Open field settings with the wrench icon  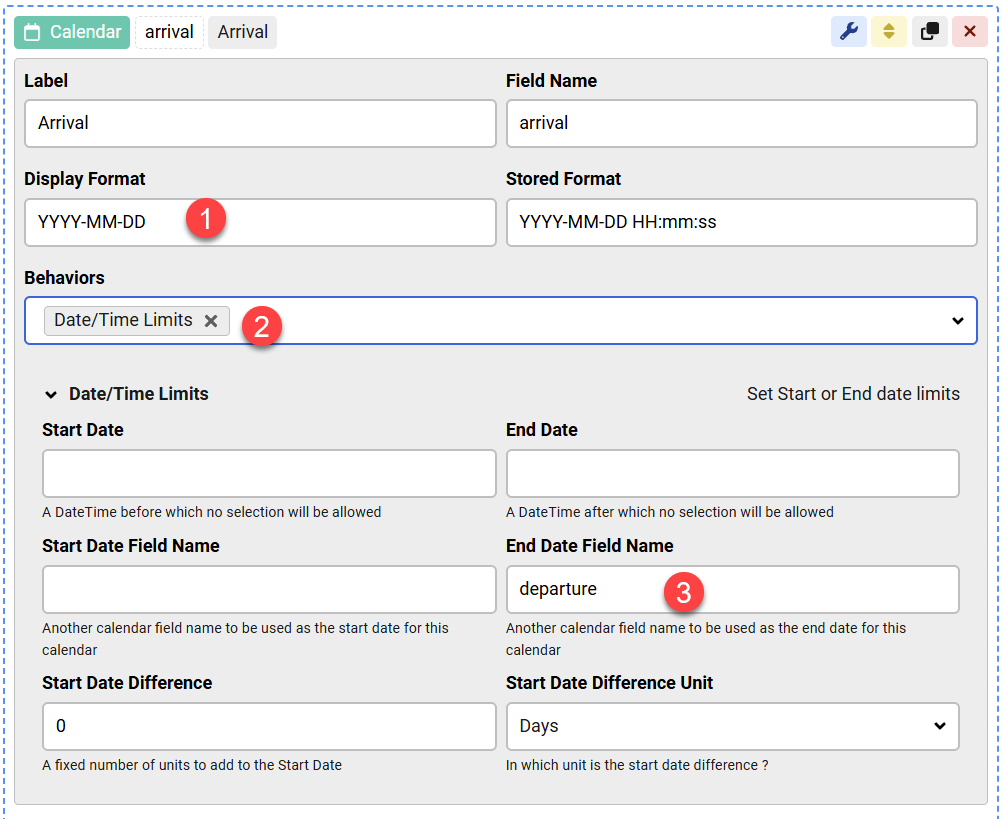pyautogui.click(x=848, y=31)
